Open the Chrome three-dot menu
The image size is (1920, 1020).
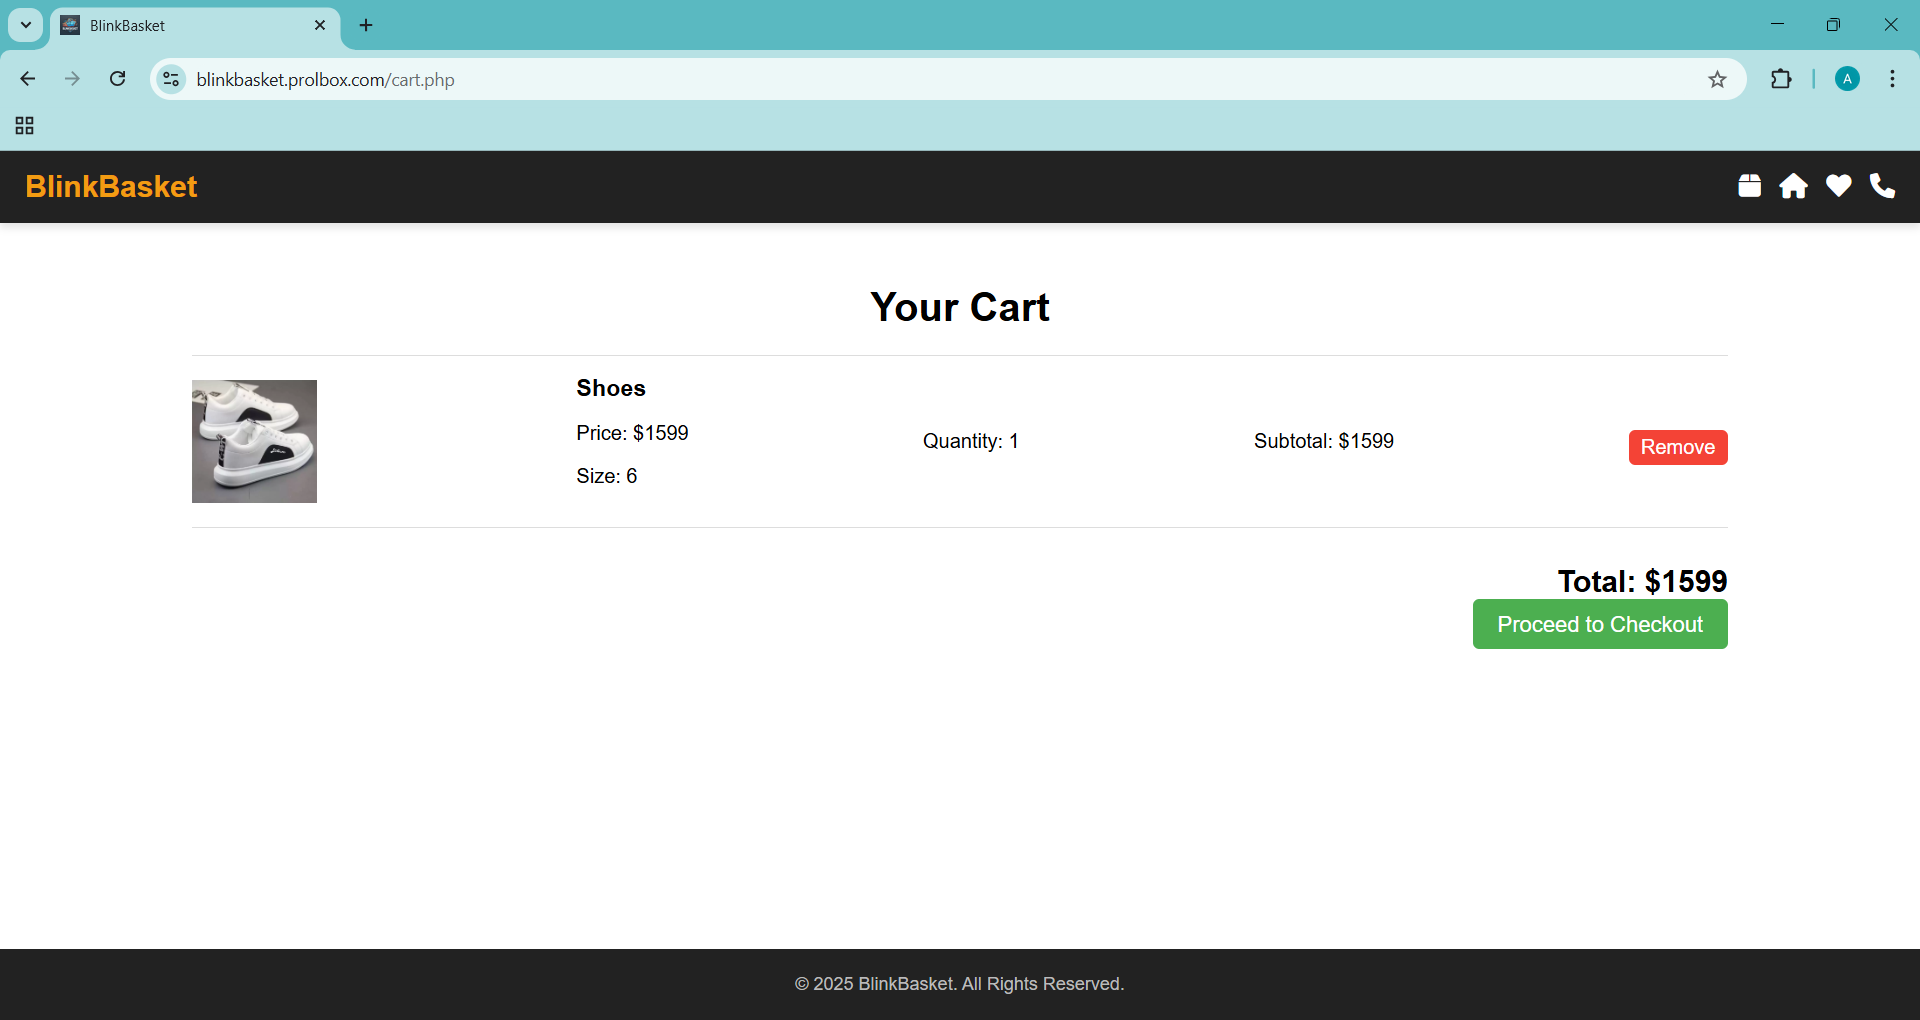1892,79
